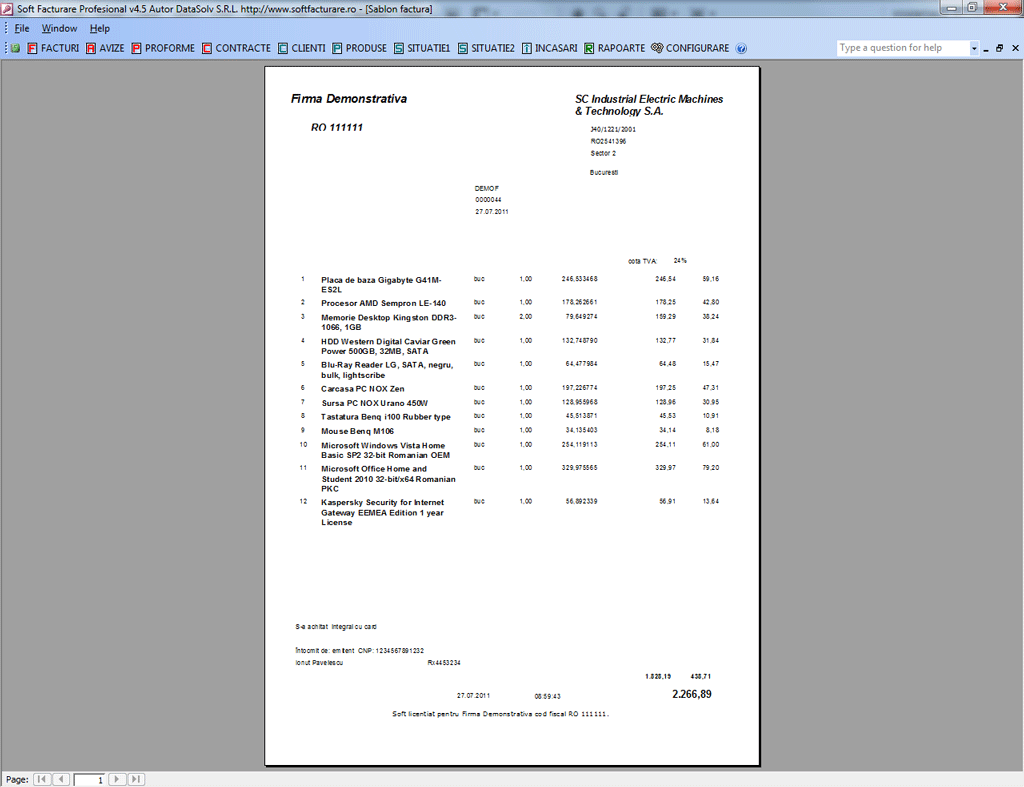
Task: Click the invoice grand total '2.266,89'
Action: tap(692, 694)
